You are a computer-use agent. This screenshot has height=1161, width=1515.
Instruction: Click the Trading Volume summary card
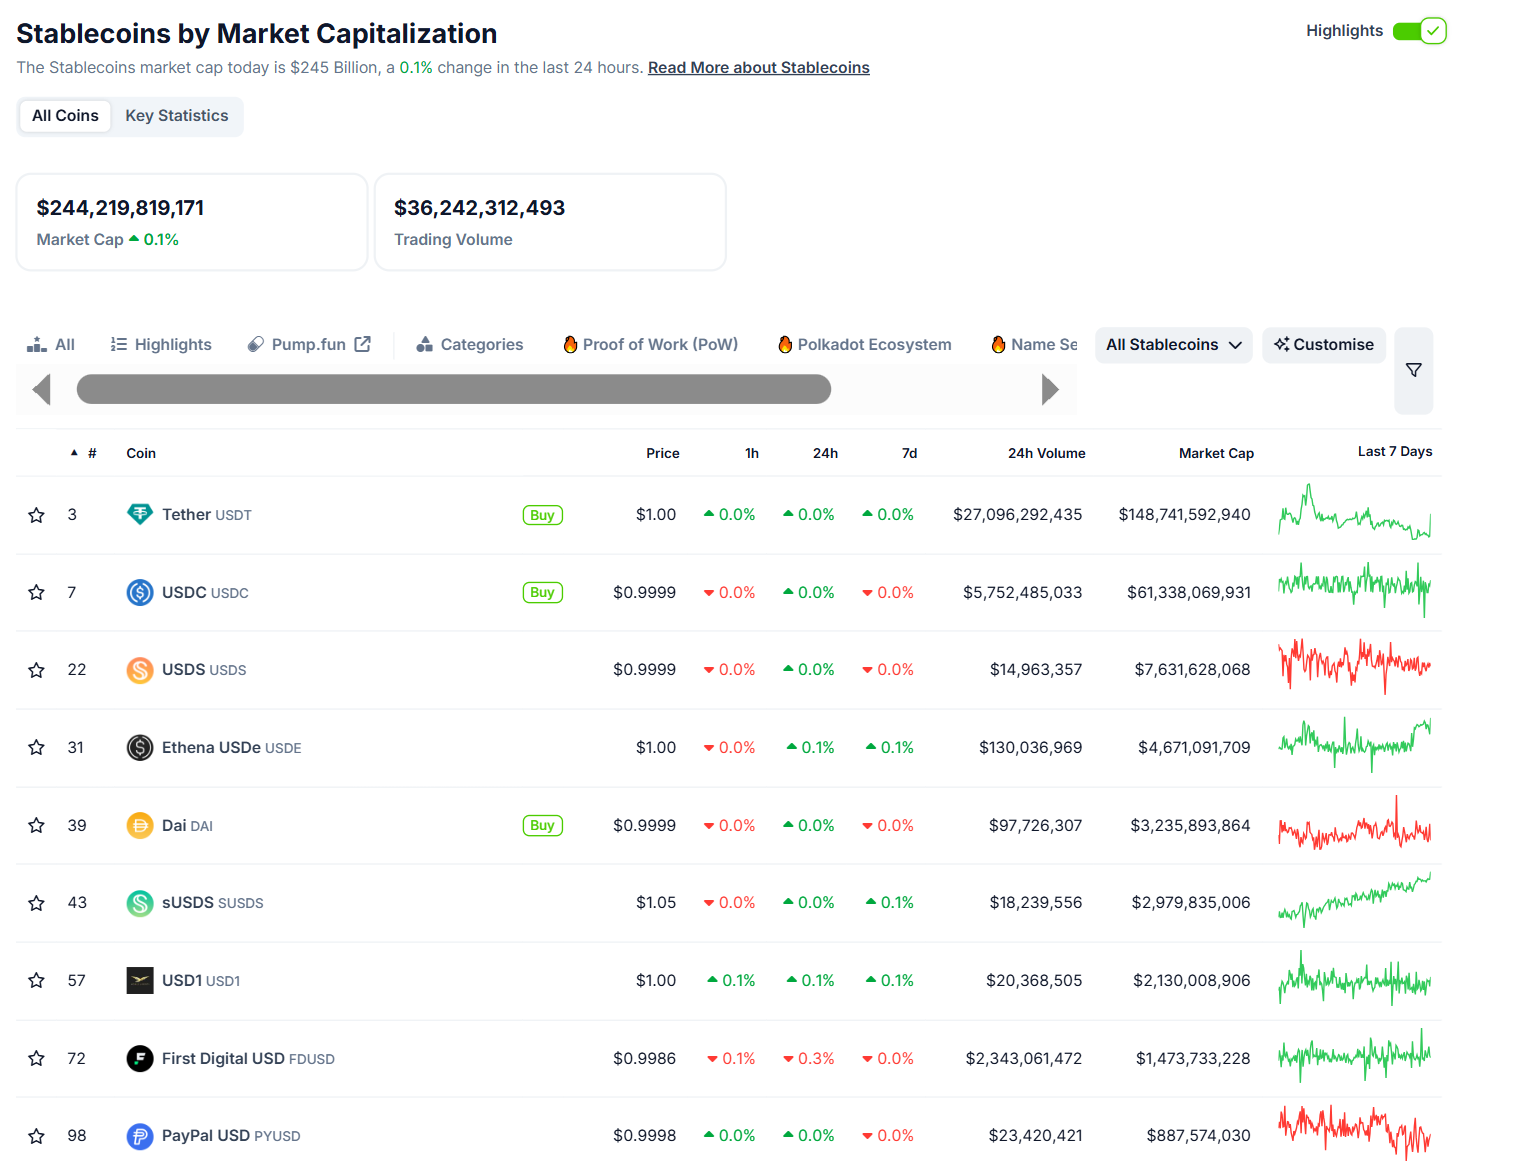pos(550,222)
